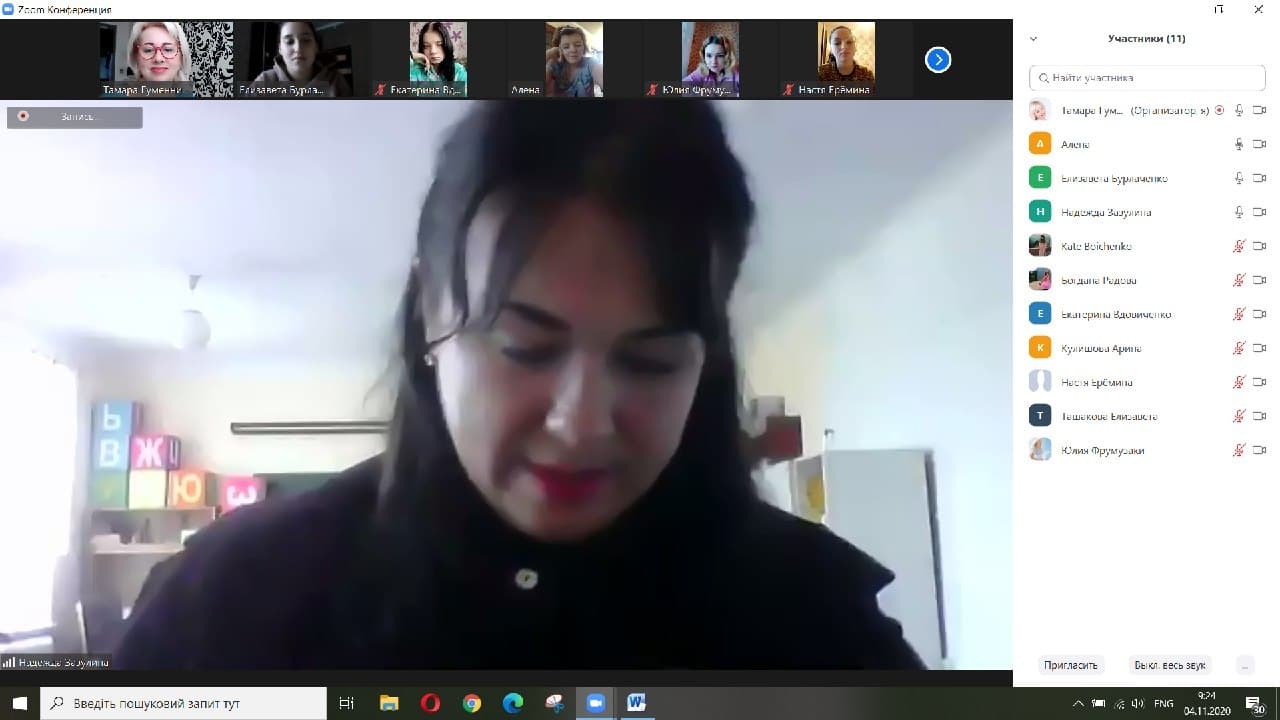Click recording status icon beside Организатор

[x=1219, y=111]
